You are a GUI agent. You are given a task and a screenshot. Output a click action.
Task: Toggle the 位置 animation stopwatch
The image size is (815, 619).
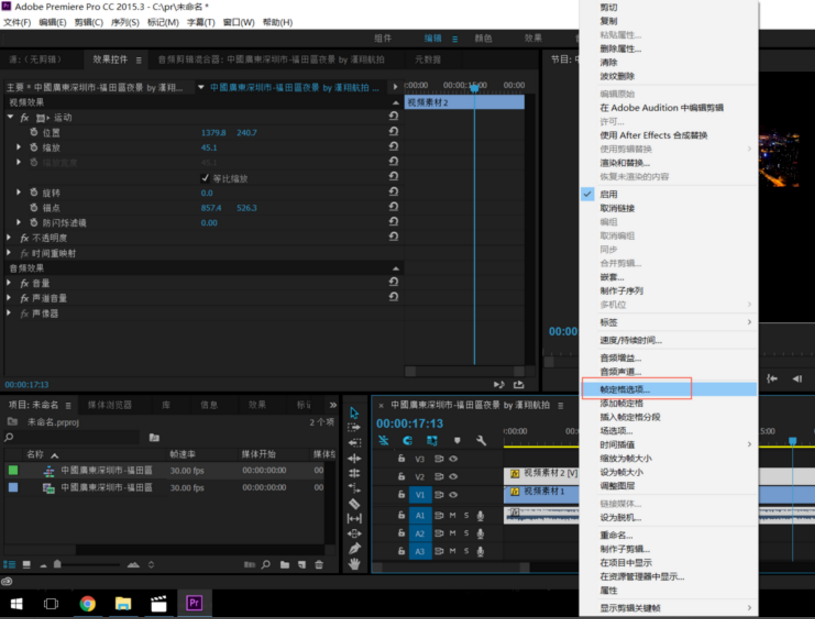click(x=32, y=132)
